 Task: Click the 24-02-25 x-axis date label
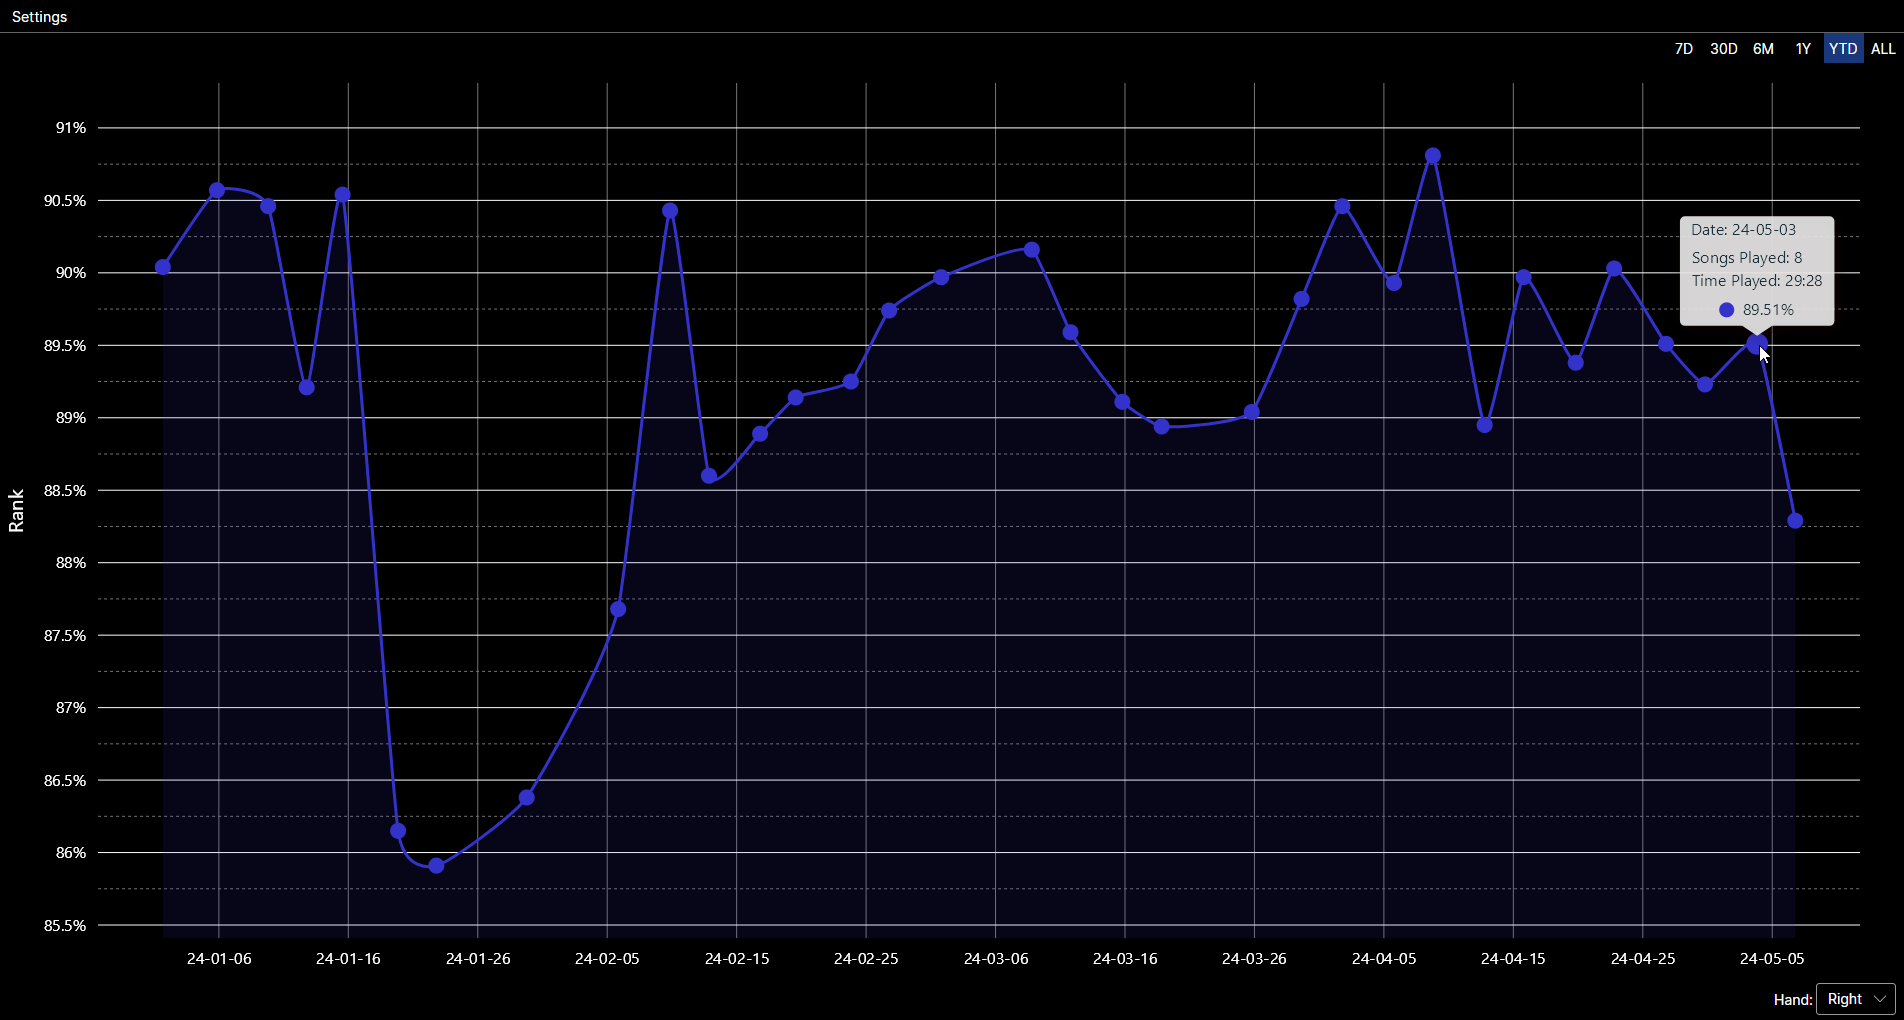(x=866, y=958)
